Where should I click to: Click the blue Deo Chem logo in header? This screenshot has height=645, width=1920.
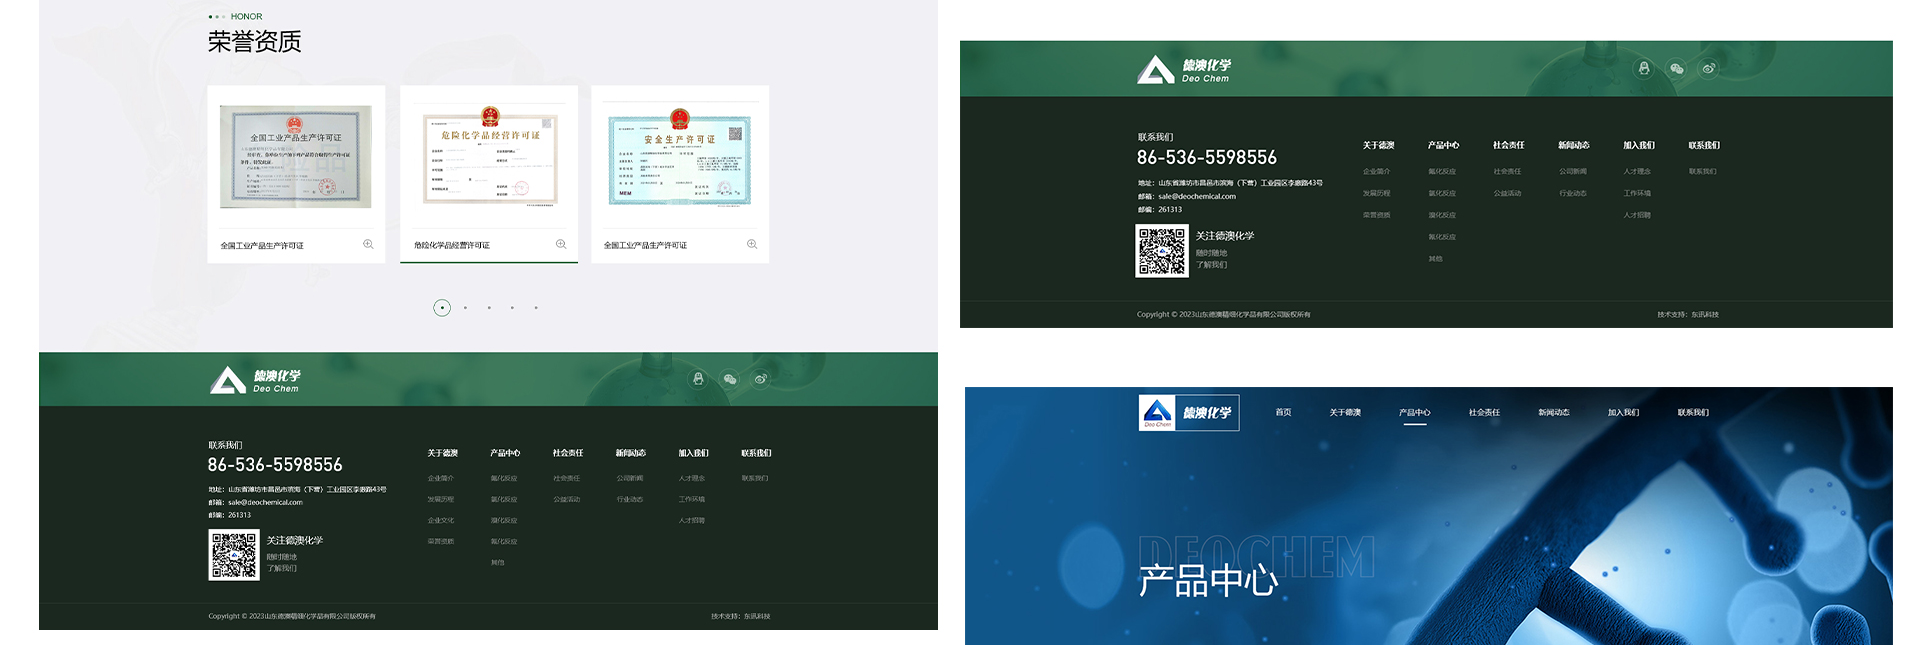(x=1188, y=412)
